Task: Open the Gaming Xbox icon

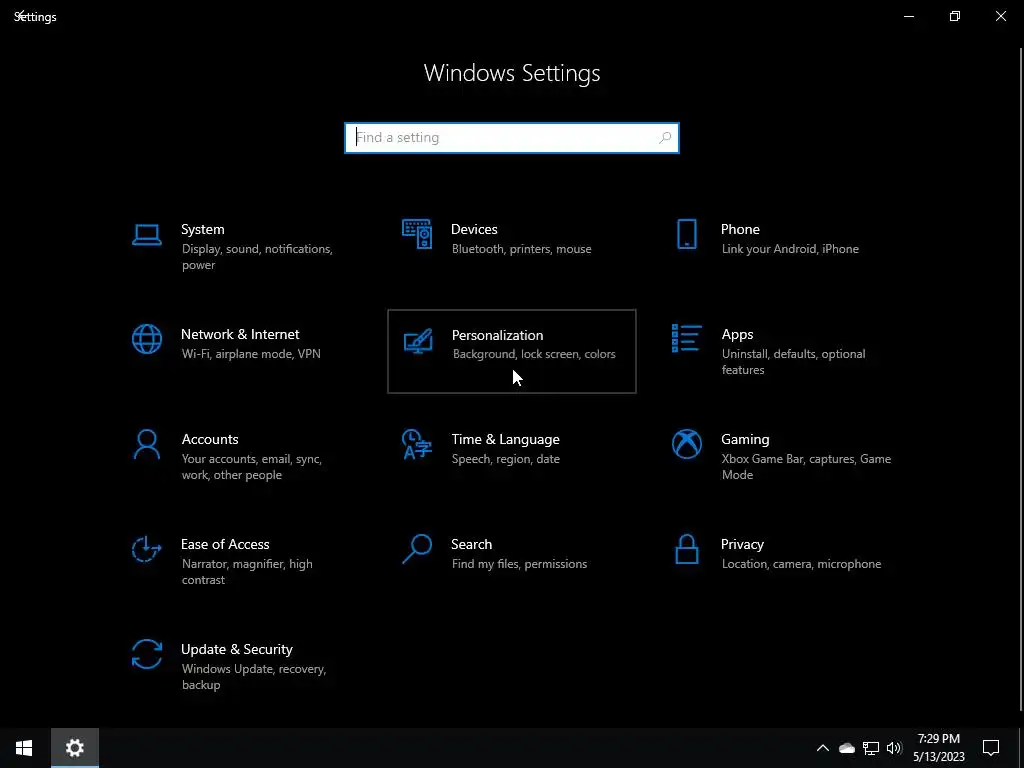Action: click(x=686, y=444)
